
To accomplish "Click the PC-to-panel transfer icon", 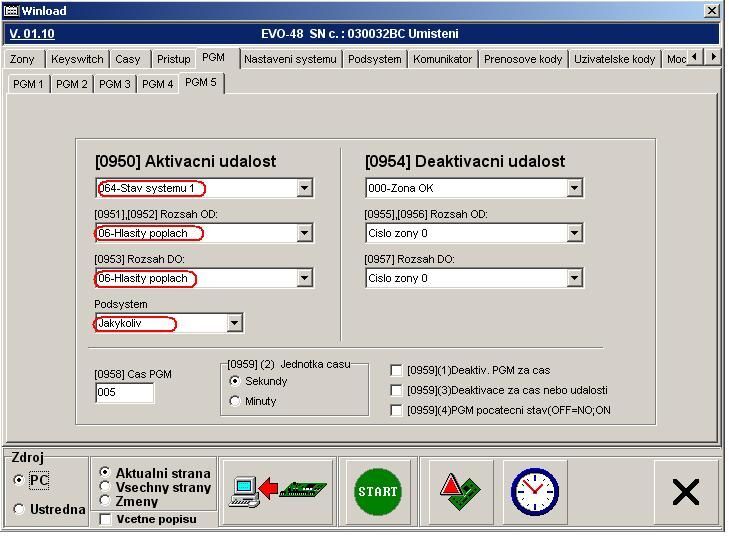I will (277, 492).
